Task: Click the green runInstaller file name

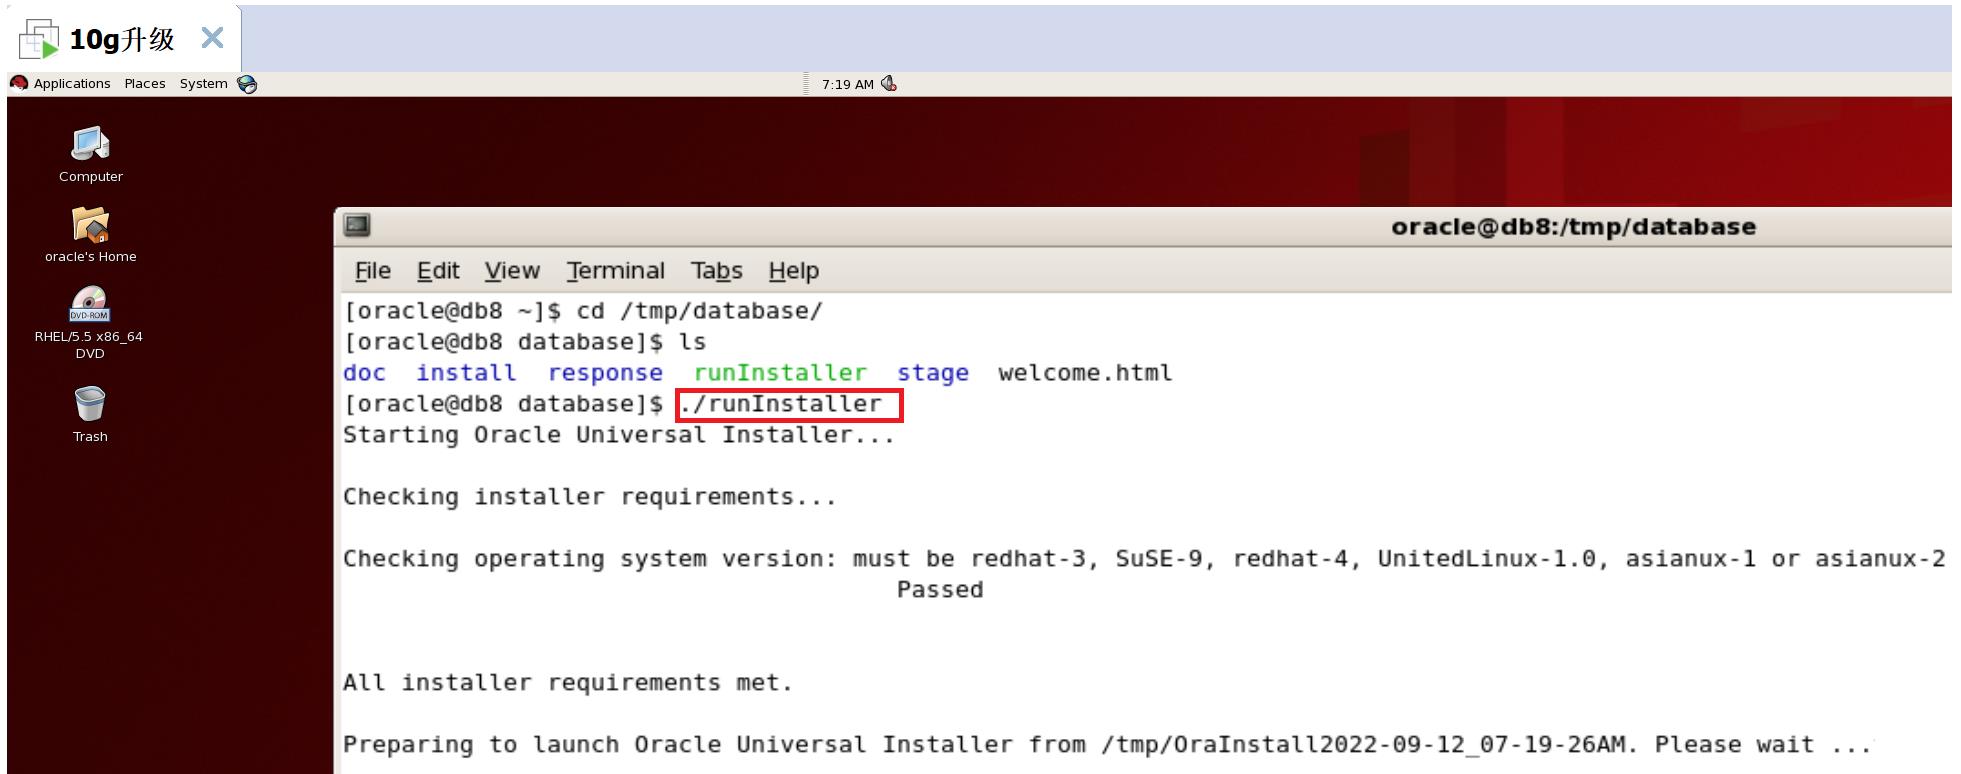Action: point(780,373)
